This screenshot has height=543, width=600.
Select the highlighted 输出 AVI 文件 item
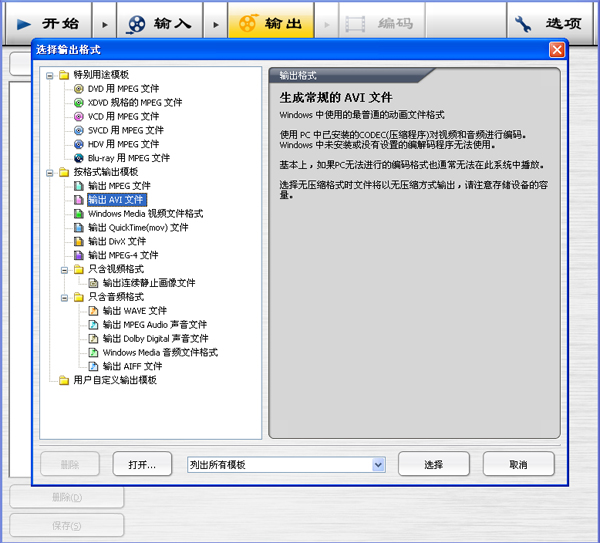117,200
